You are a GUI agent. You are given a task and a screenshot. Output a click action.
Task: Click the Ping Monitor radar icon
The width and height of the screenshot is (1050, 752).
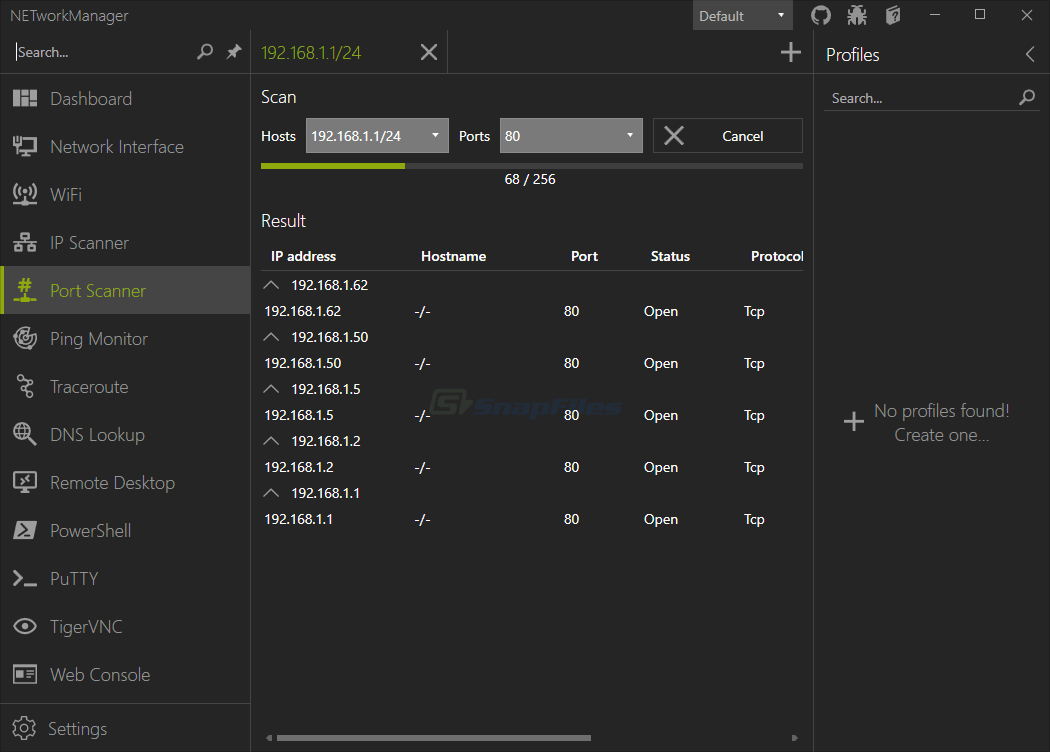click(25, 338)
